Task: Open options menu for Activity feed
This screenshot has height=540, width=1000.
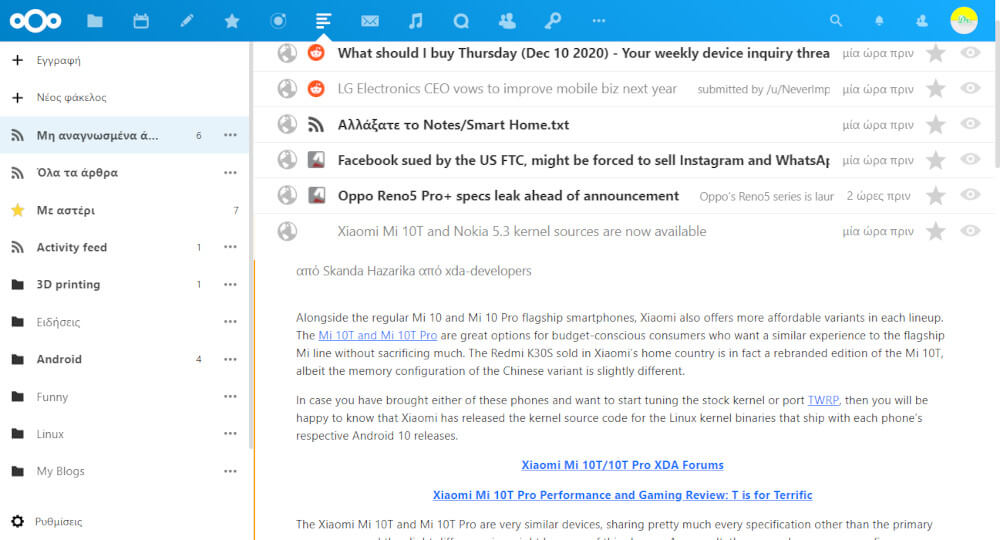Action: pyautogui.click(x=230, y=247)
